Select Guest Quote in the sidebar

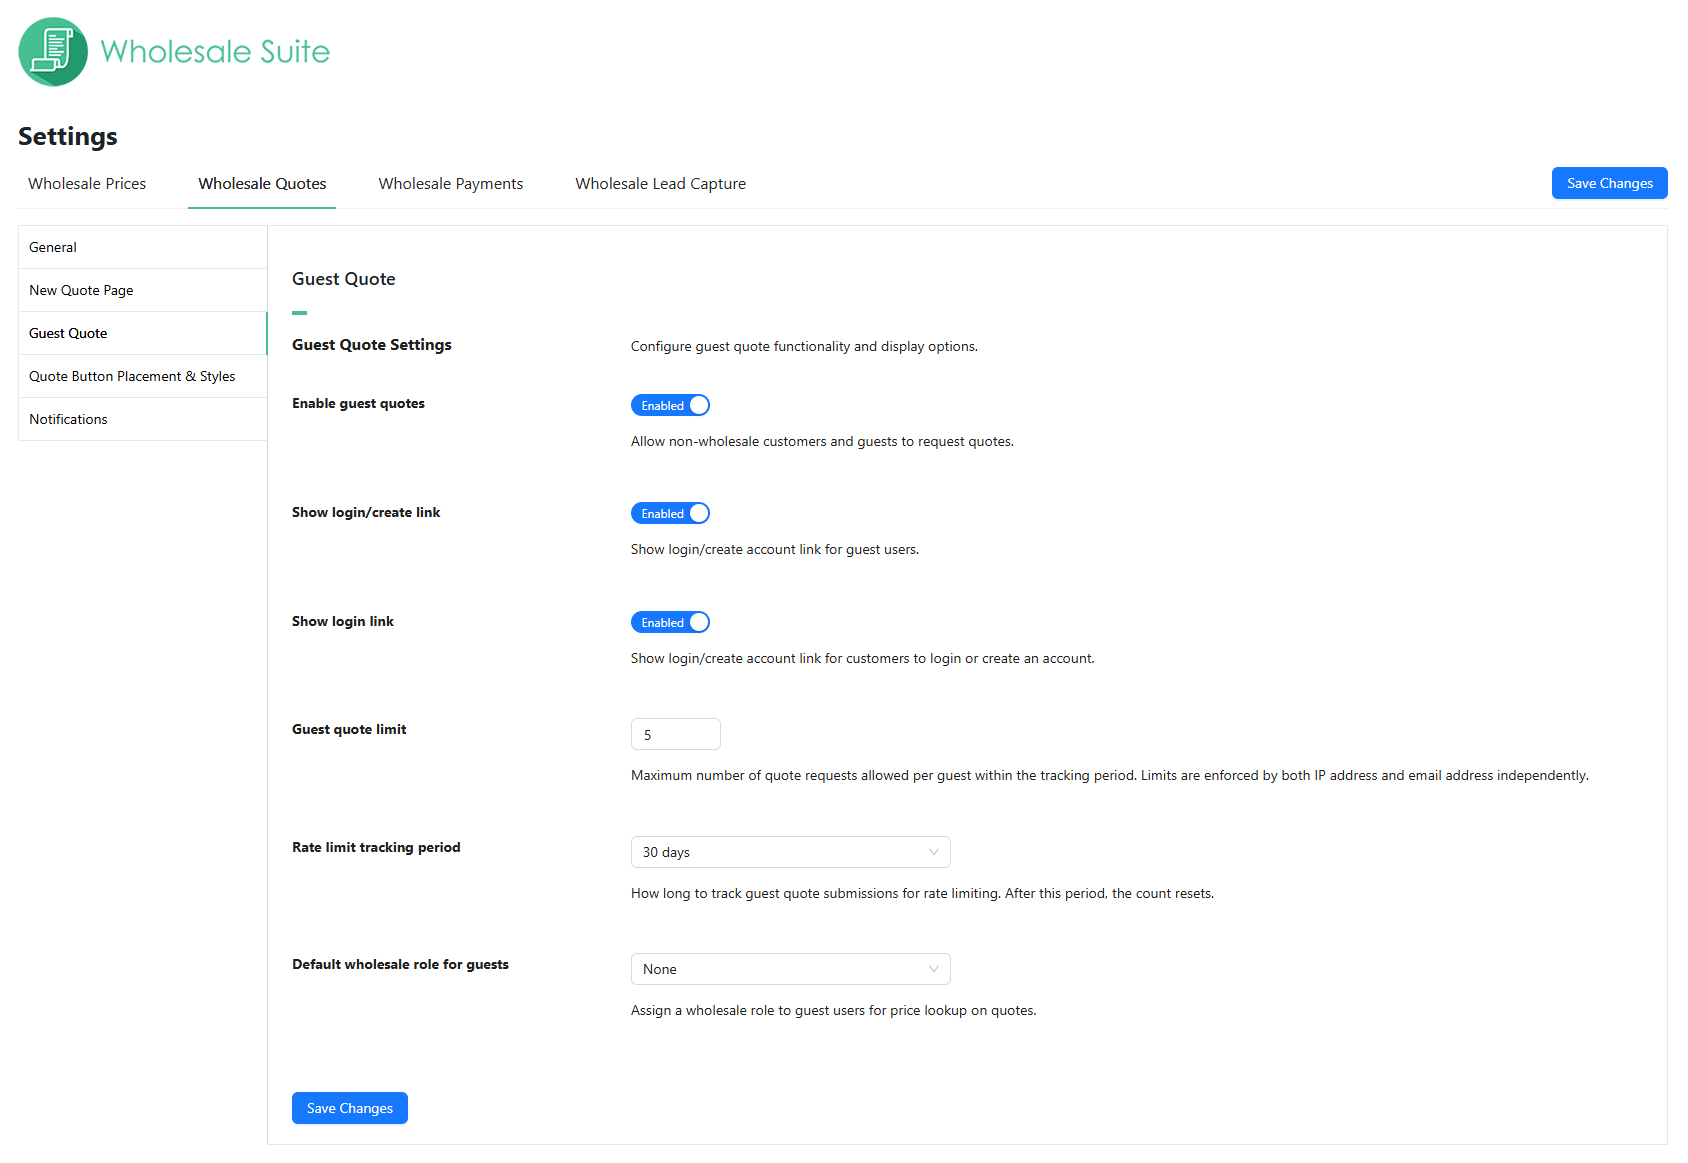tap(68, 333)
